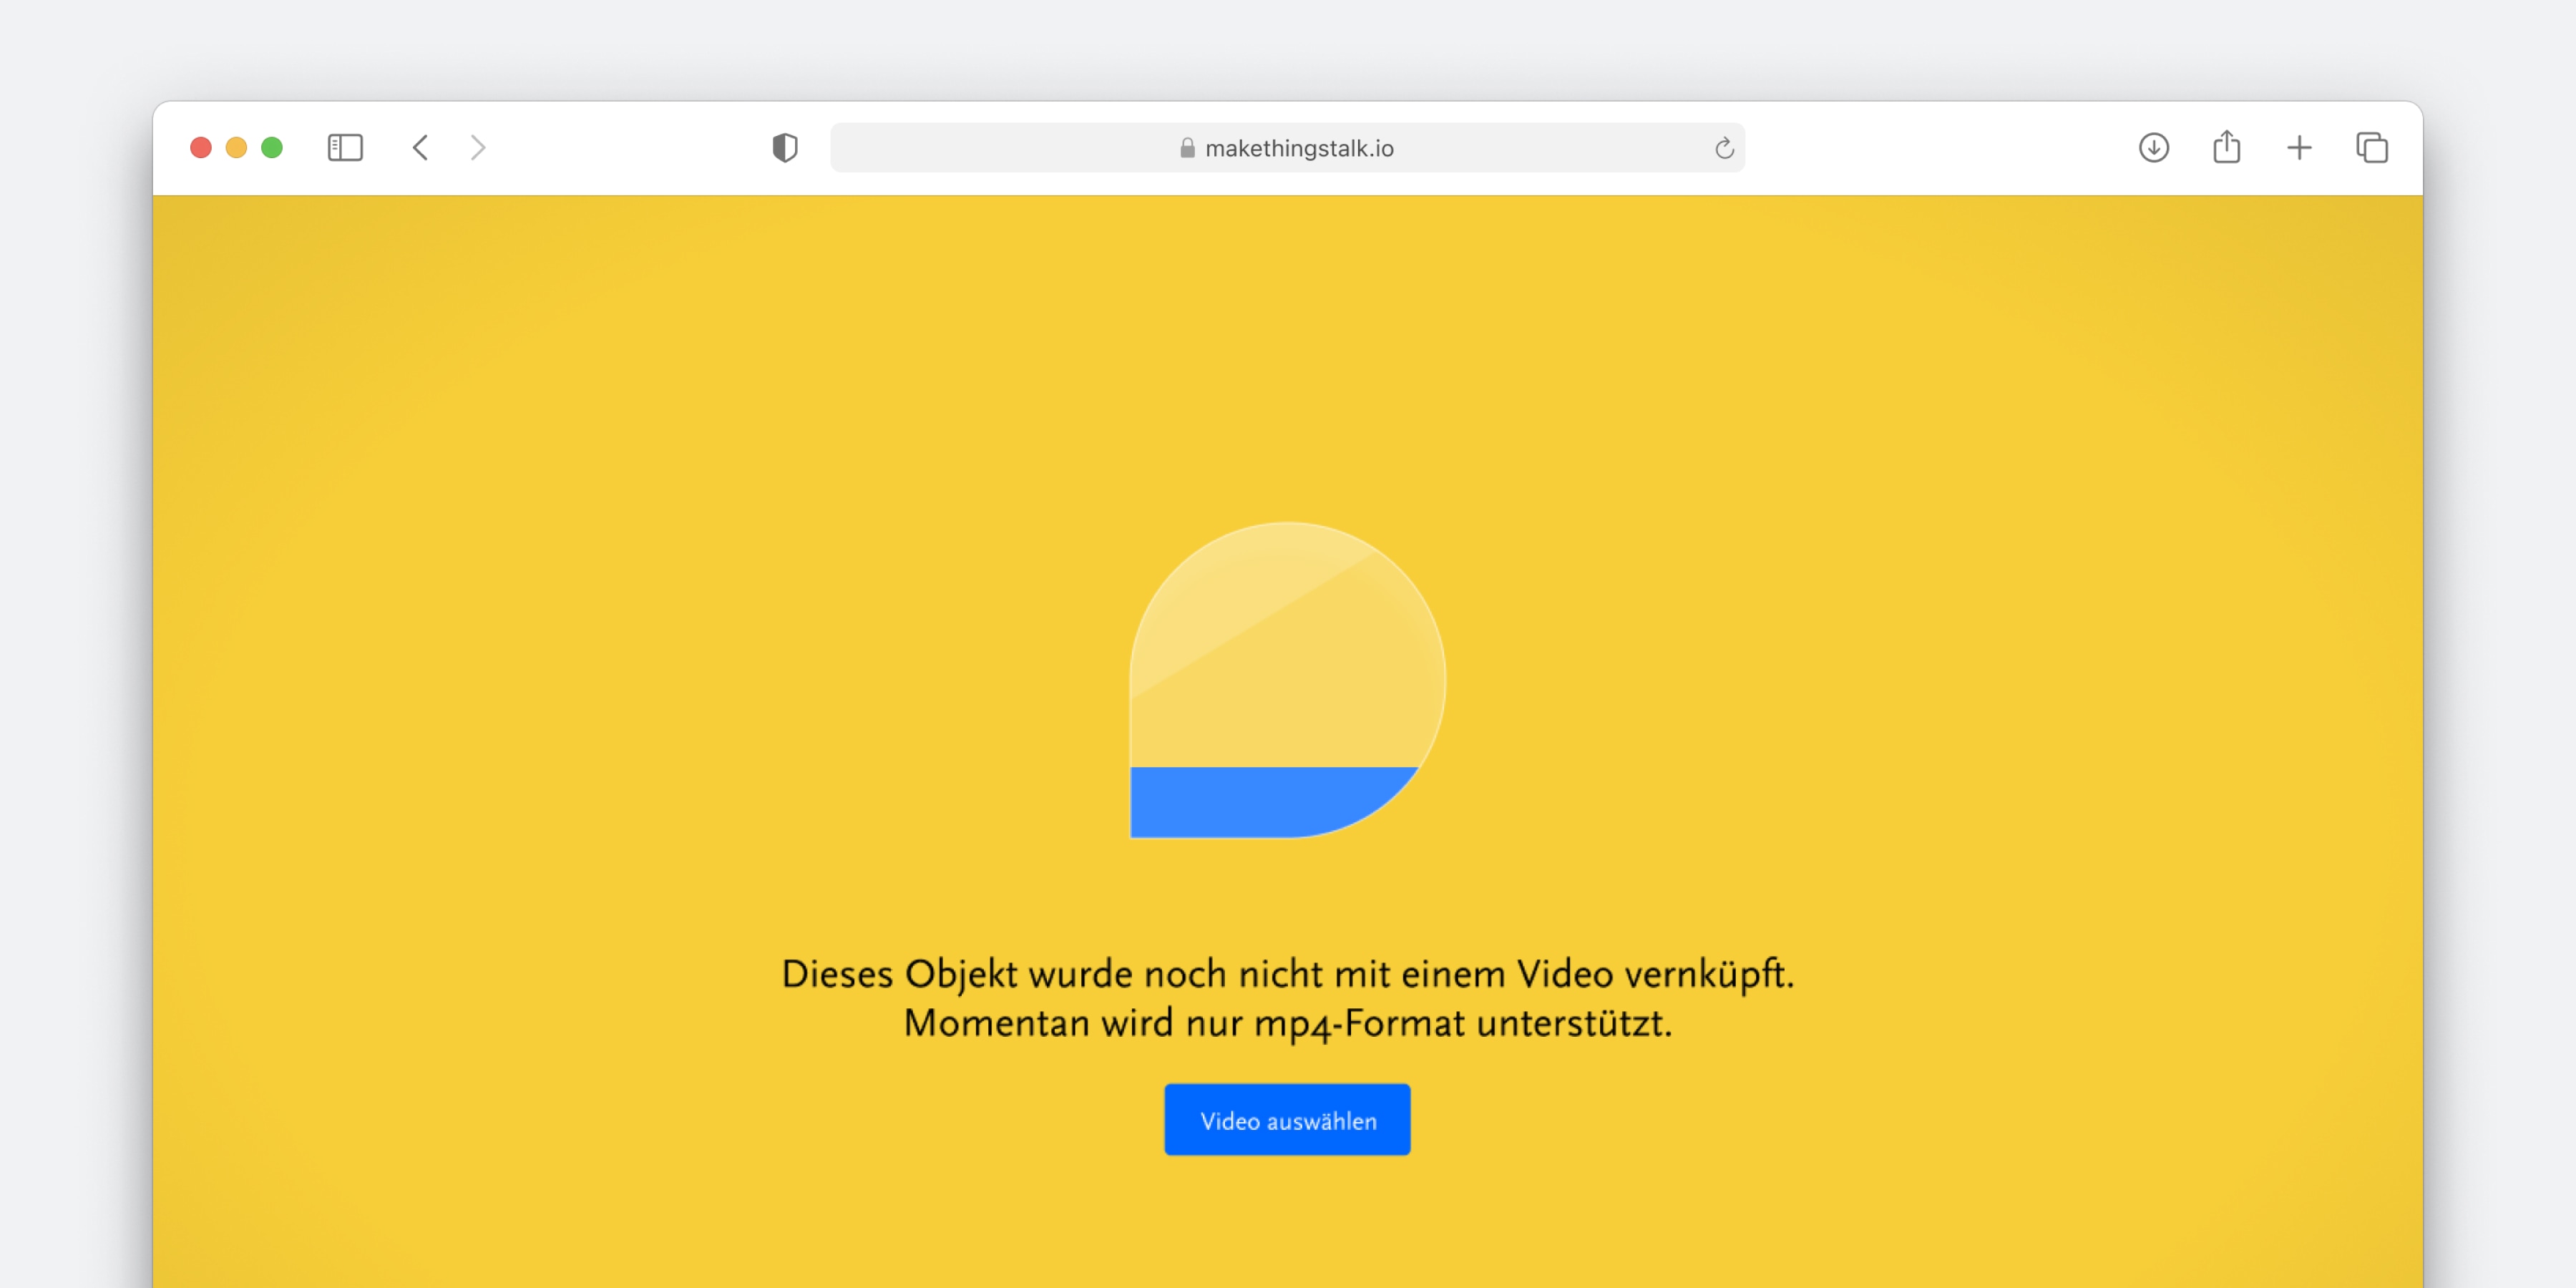The image size is (2576, 1288).
Task: Click the lock icon beside the URL
Action: (1187, 148)
